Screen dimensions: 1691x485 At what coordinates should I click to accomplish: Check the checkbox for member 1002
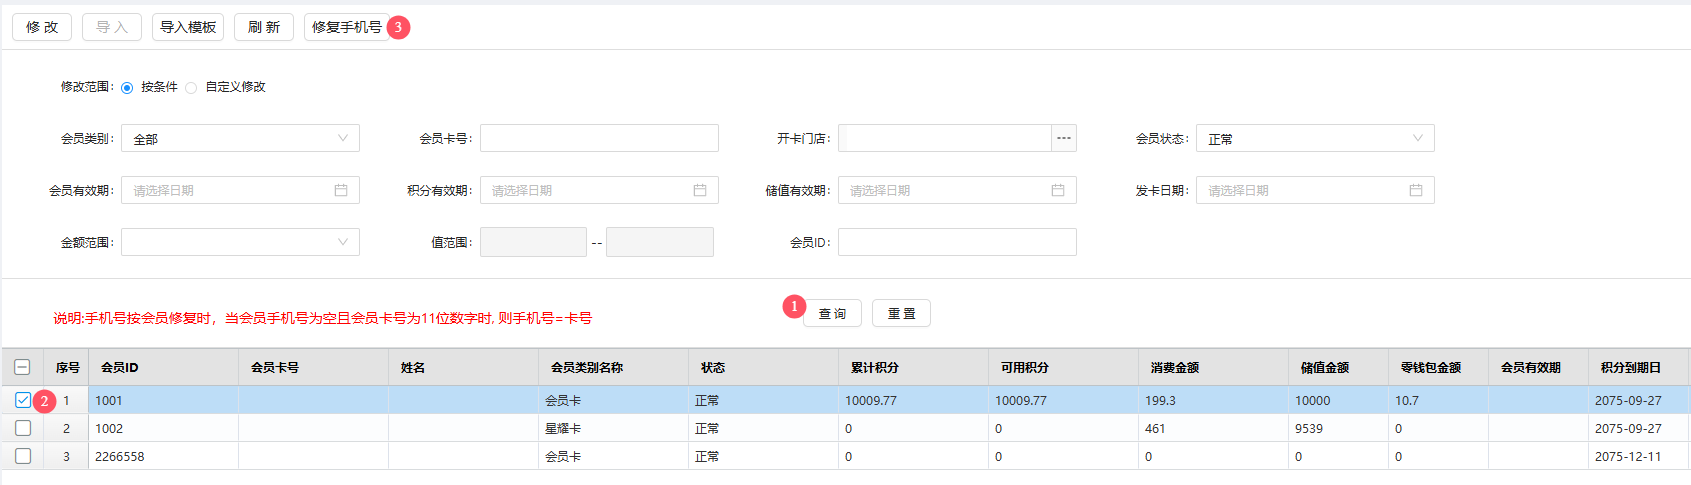23,428
